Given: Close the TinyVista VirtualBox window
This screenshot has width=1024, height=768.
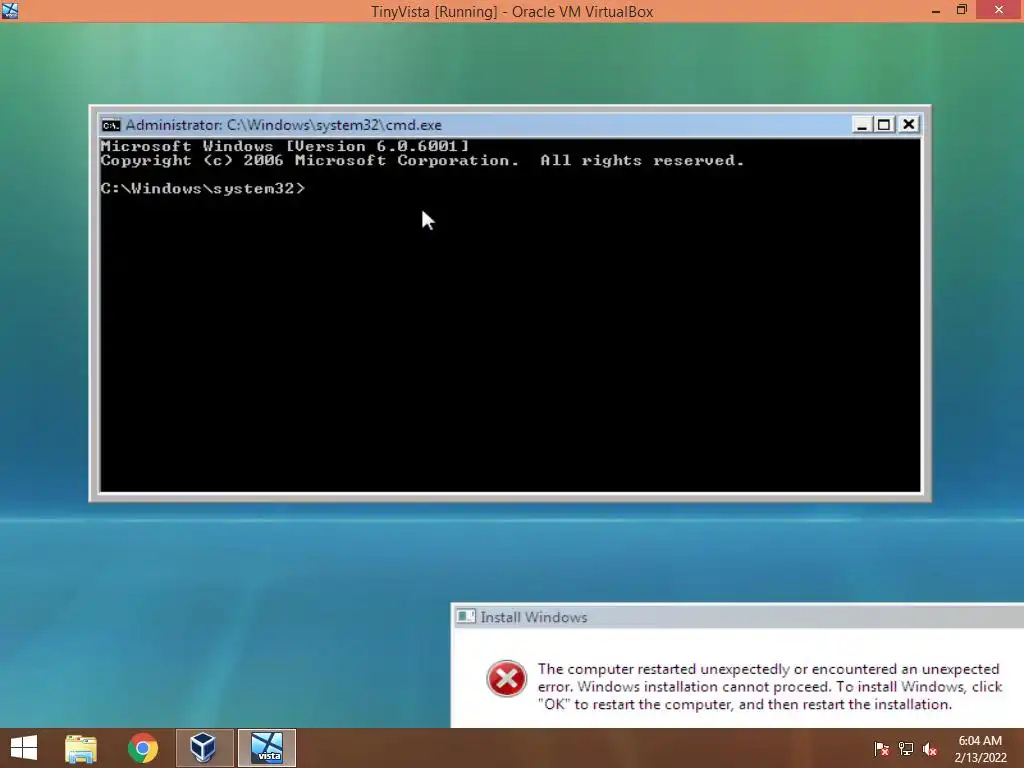Looking at the screenshot, I should (999, 10).
